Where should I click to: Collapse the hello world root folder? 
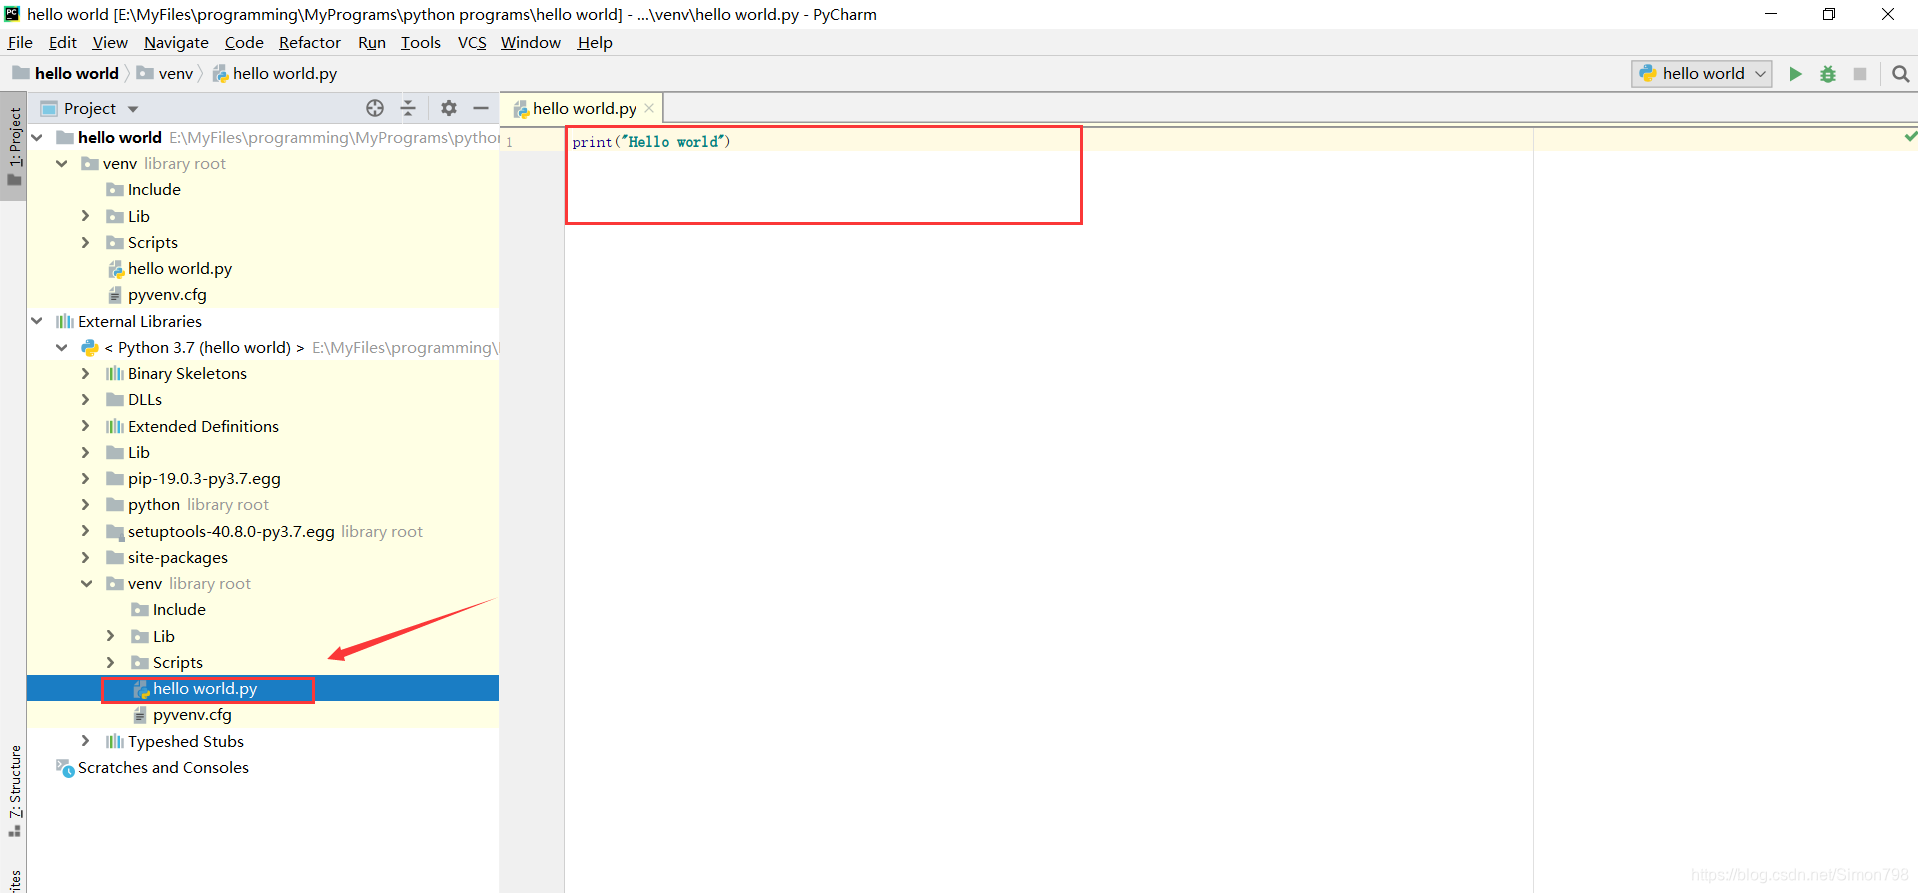37,137
